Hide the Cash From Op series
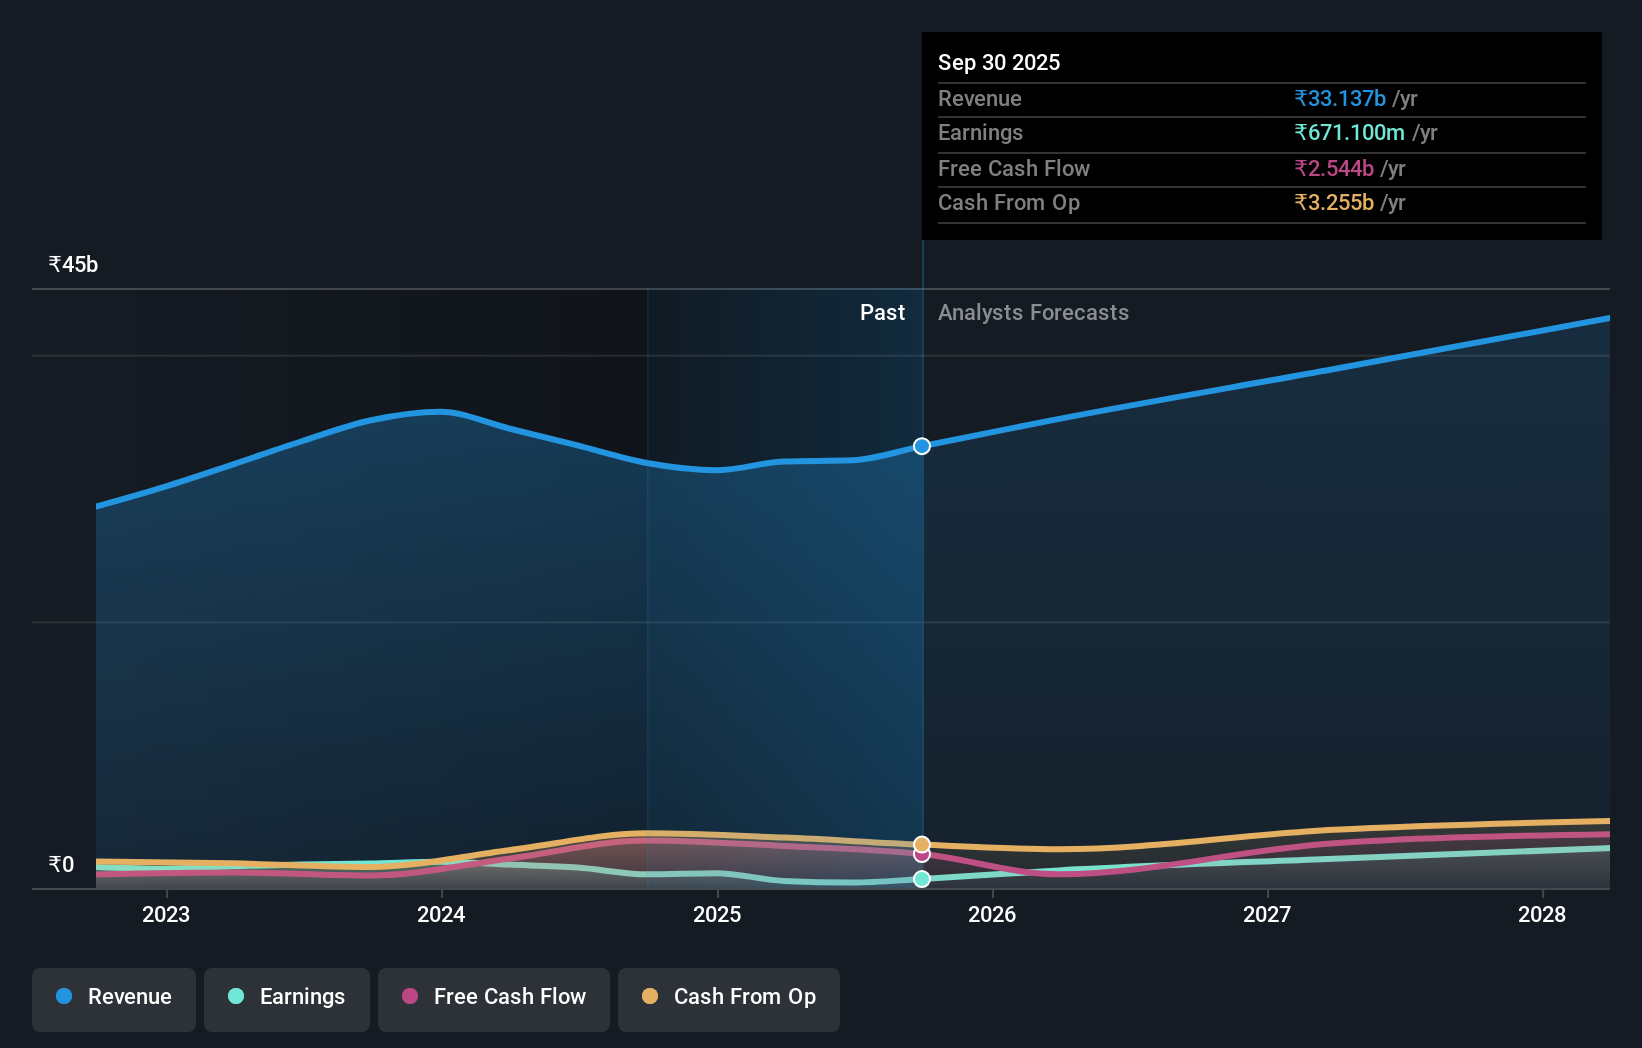The height and width of the screenshot is (1048, 1642). click(x=729, y=997)
